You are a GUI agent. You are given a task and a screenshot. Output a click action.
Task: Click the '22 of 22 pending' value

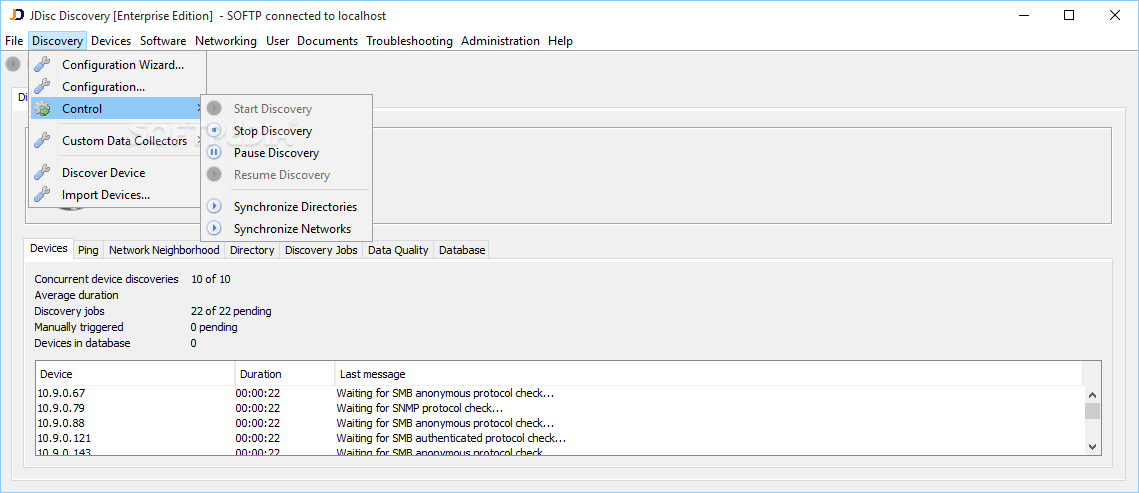231,311
